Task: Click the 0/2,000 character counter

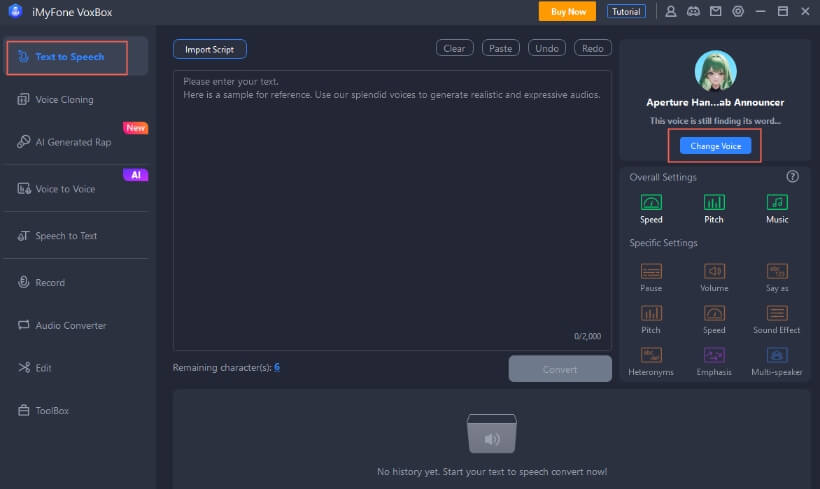Action: click(x=587, y=336)
